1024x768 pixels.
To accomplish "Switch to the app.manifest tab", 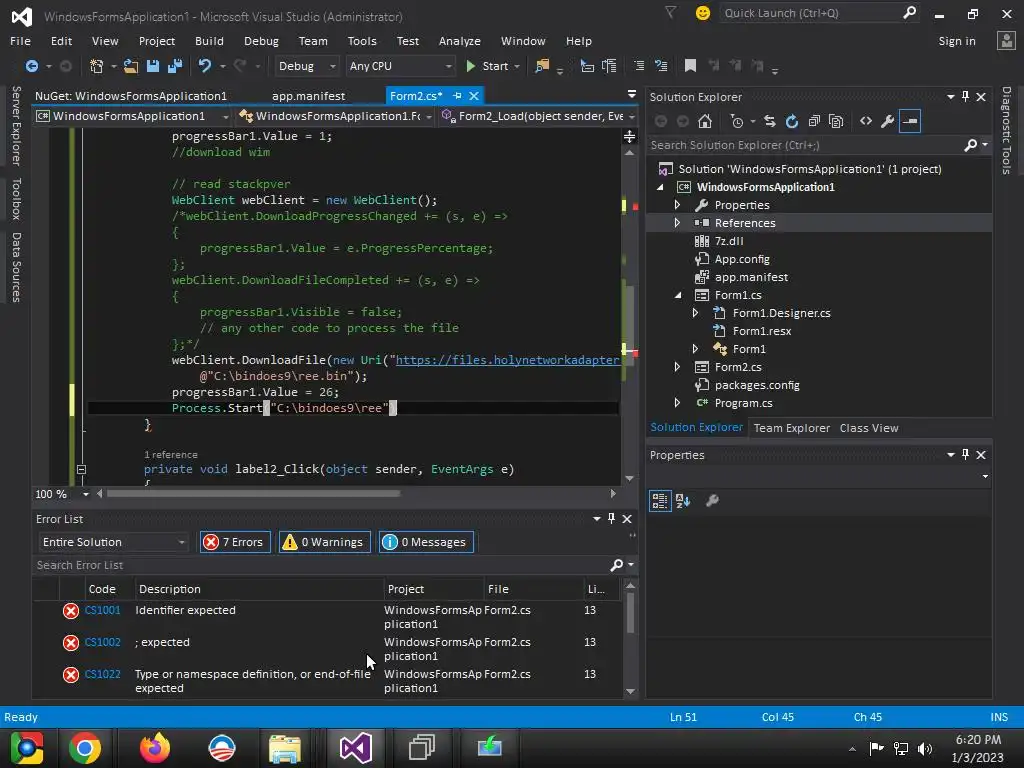I will point(308,96).
